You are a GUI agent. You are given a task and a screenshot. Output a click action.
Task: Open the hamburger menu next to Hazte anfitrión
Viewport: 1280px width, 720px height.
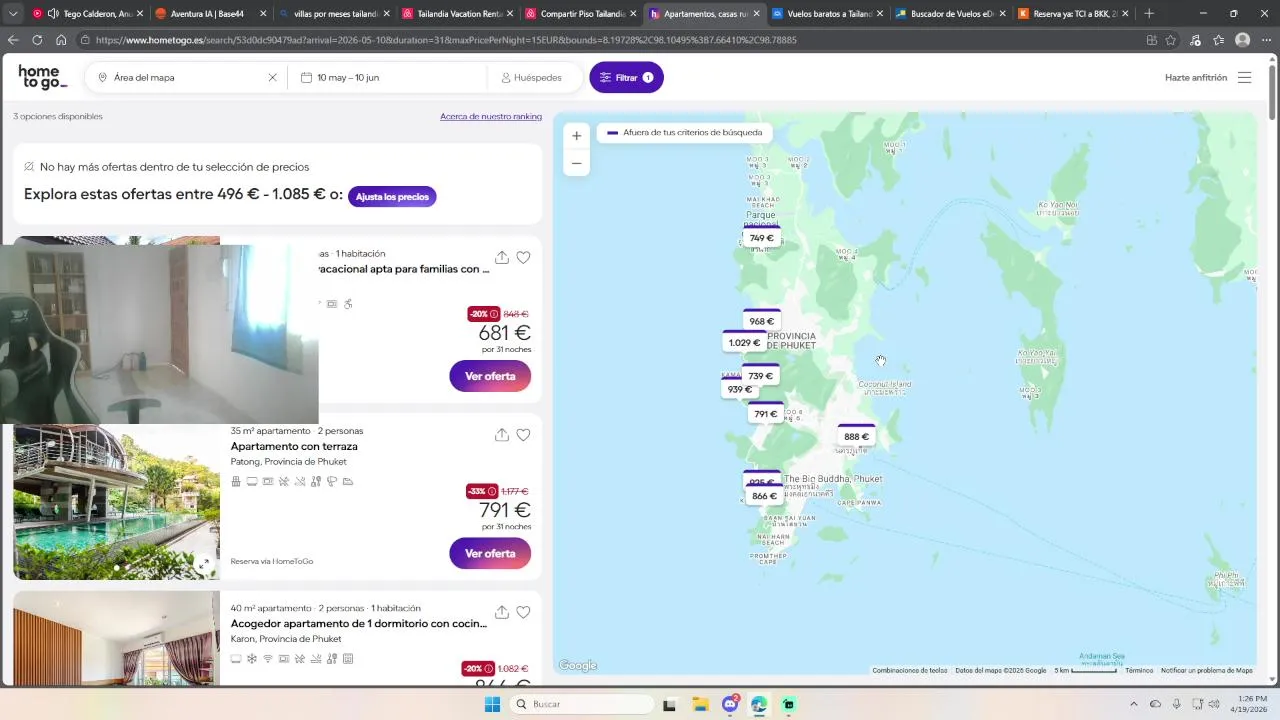pos(1244,77)
